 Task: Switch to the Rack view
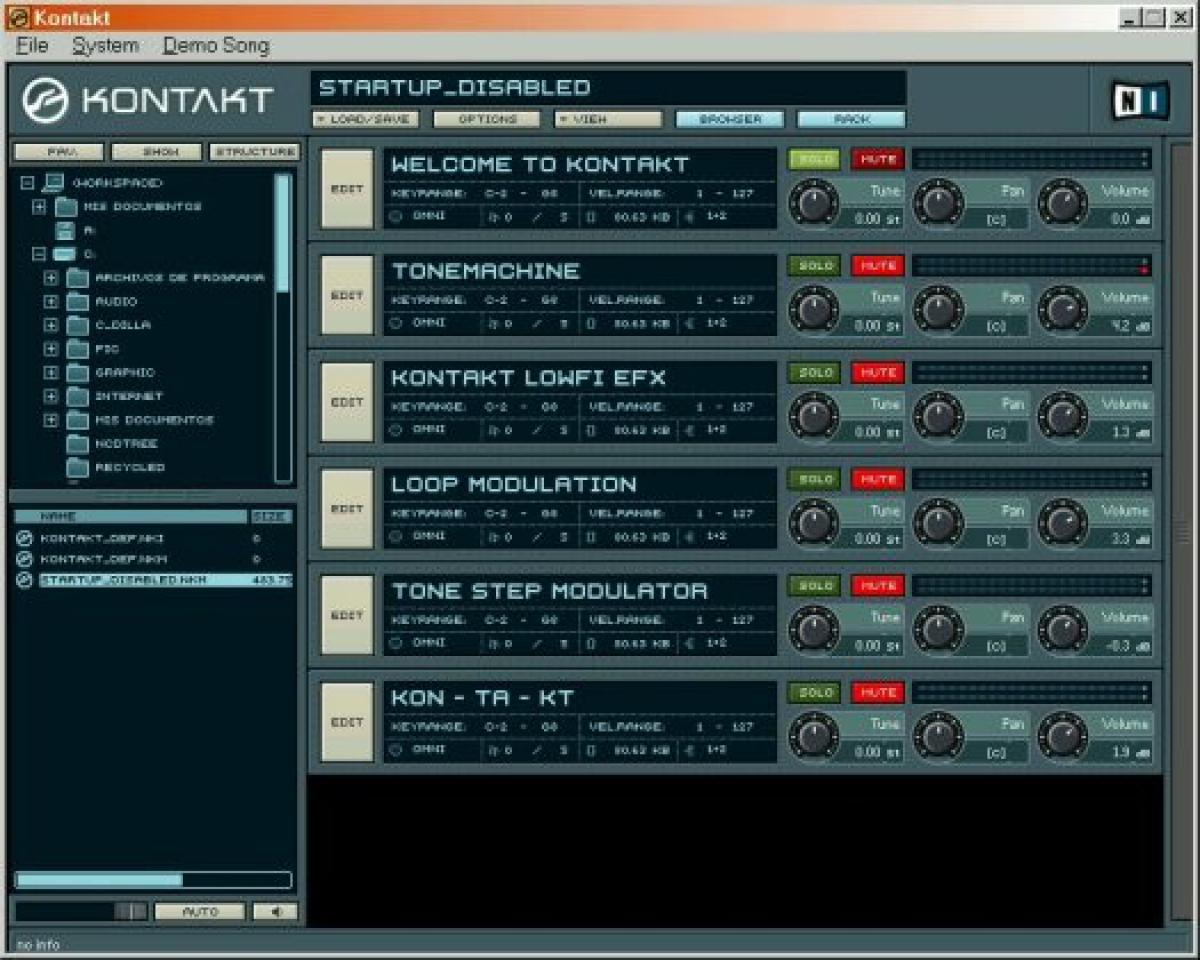[851, 119]
